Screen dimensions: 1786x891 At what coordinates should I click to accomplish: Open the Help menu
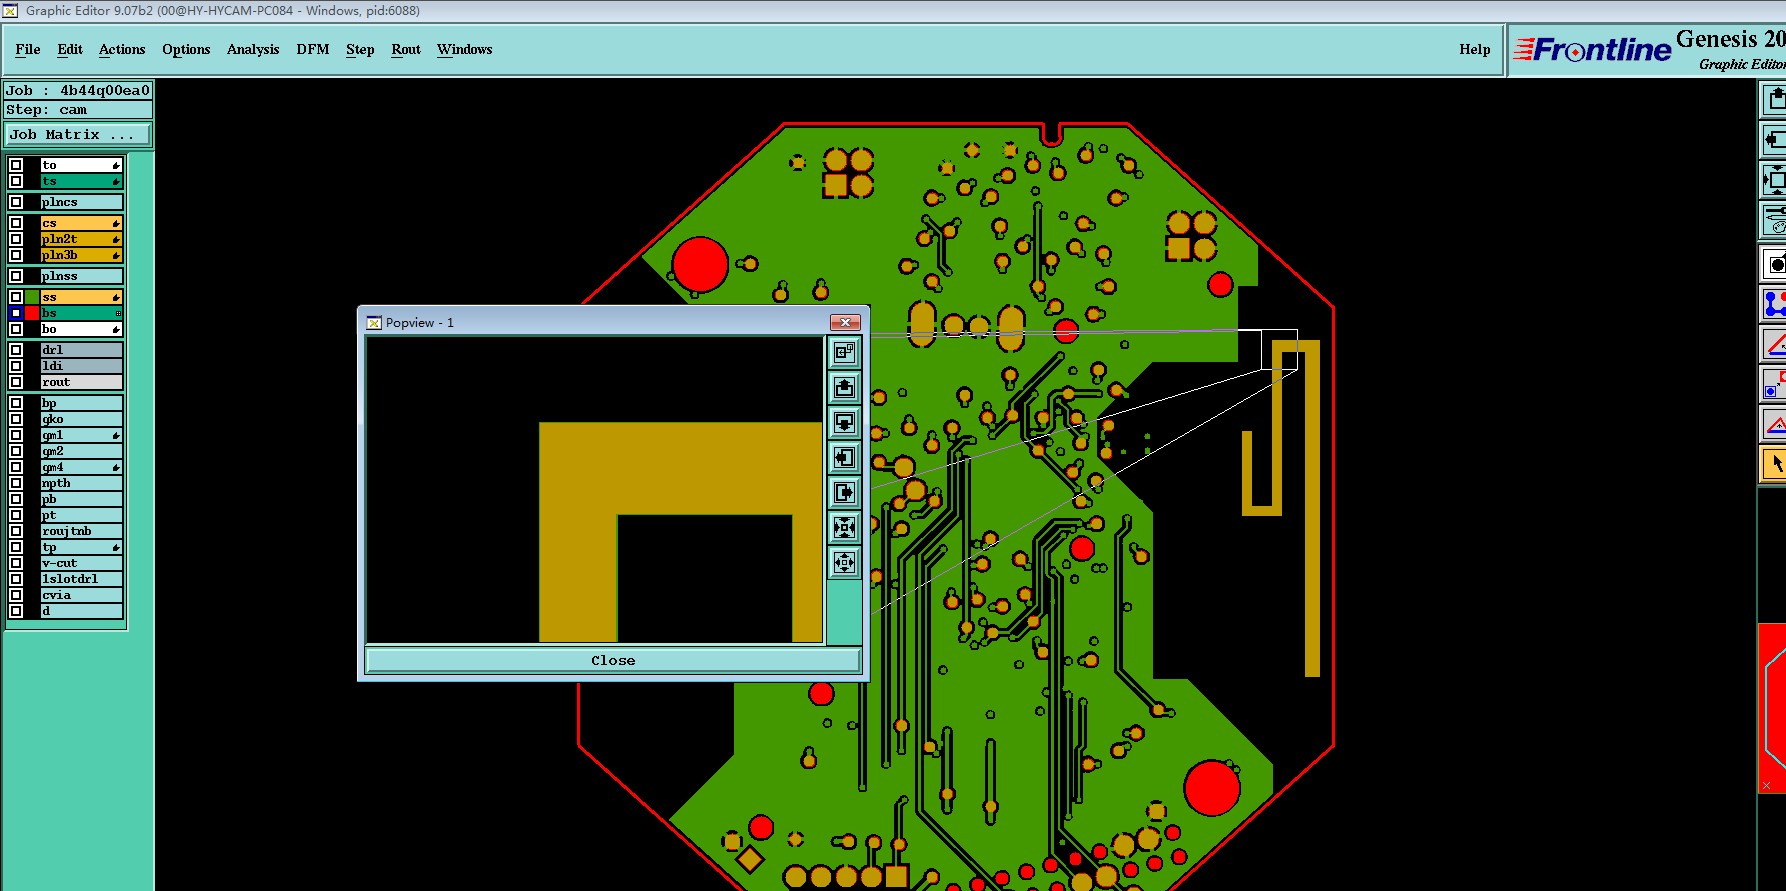click(x=1475, y=49)
